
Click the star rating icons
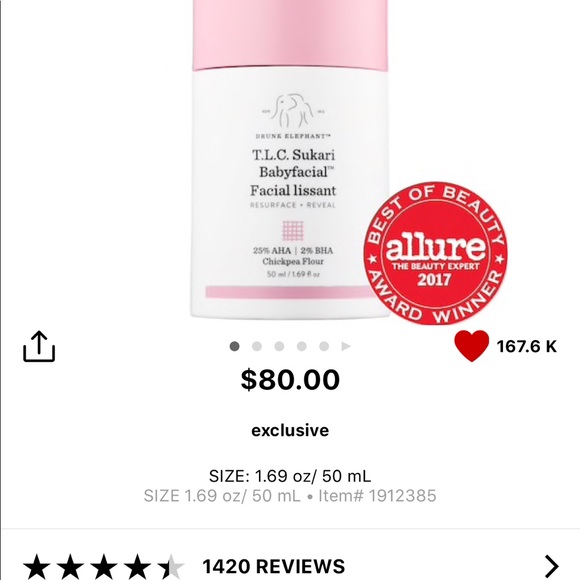pos(103,566)
